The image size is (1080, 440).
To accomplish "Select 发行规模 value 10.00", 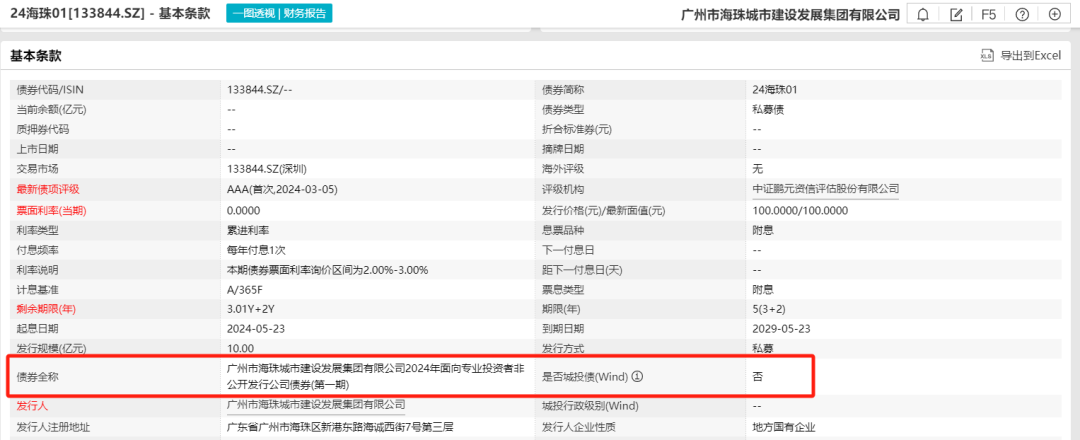I will point(240,348).
